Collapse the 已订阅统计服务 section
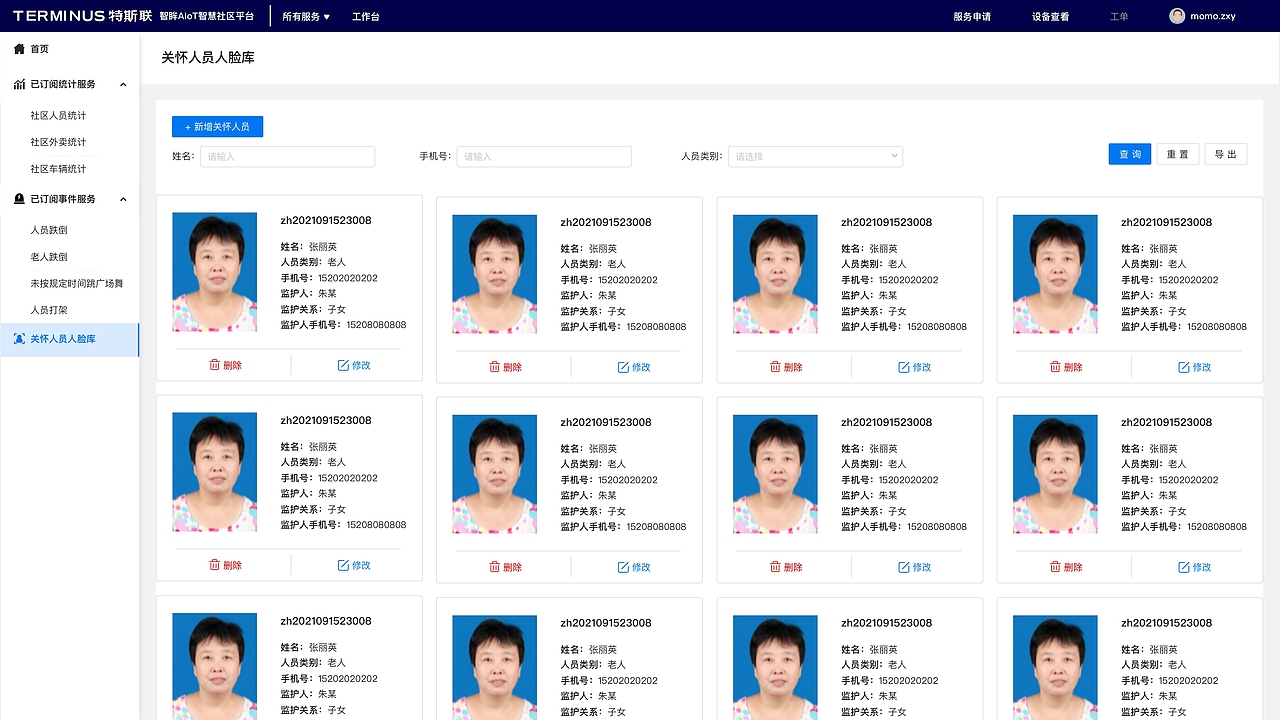 click(x=123, y=84)
